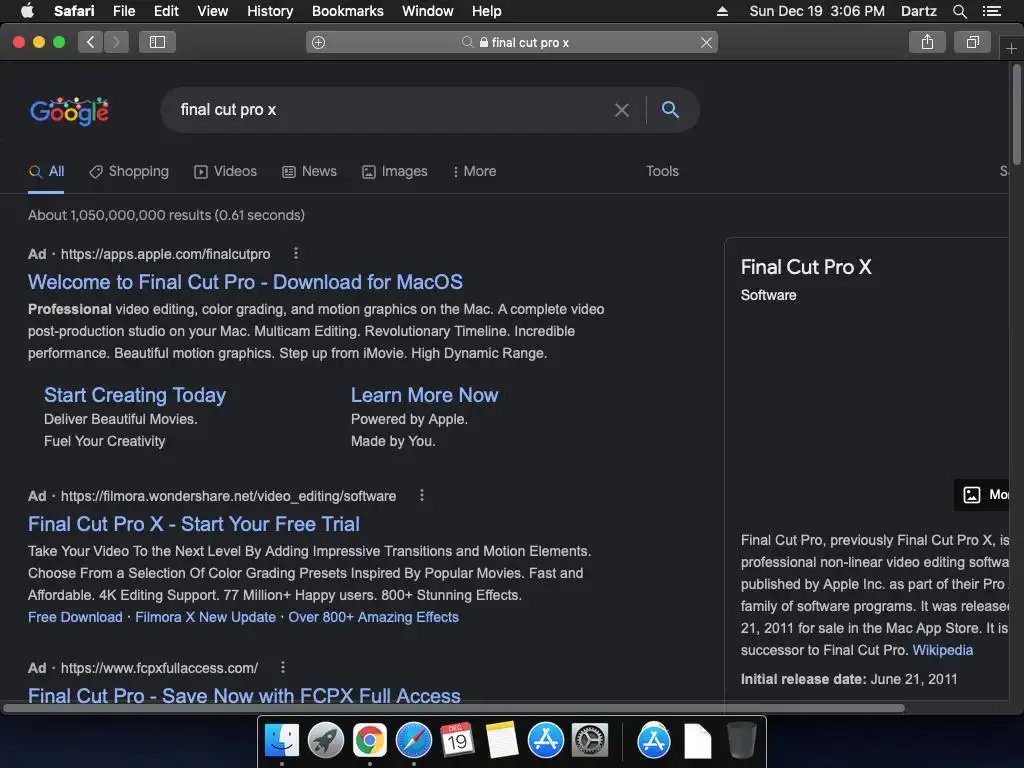The image size is (1024, 768).
Task: Open the Share button in Safari toolbar
Action: click(927, 42)
